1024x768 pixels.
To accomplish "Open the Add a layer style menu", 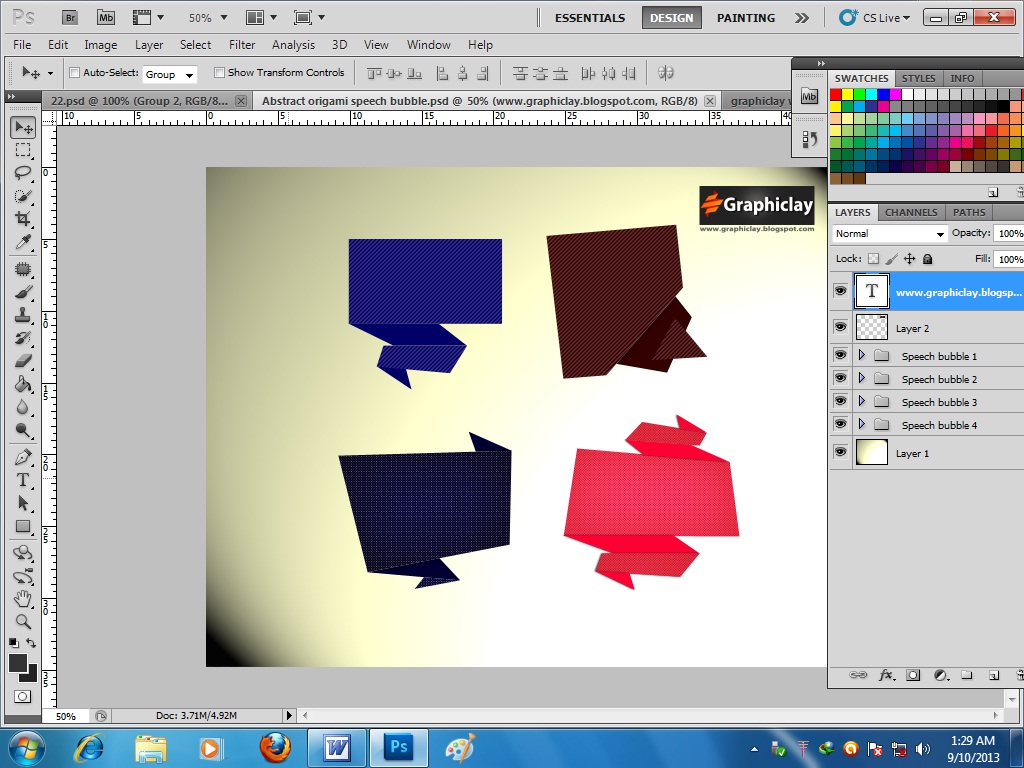I will [x=885, y=675].
